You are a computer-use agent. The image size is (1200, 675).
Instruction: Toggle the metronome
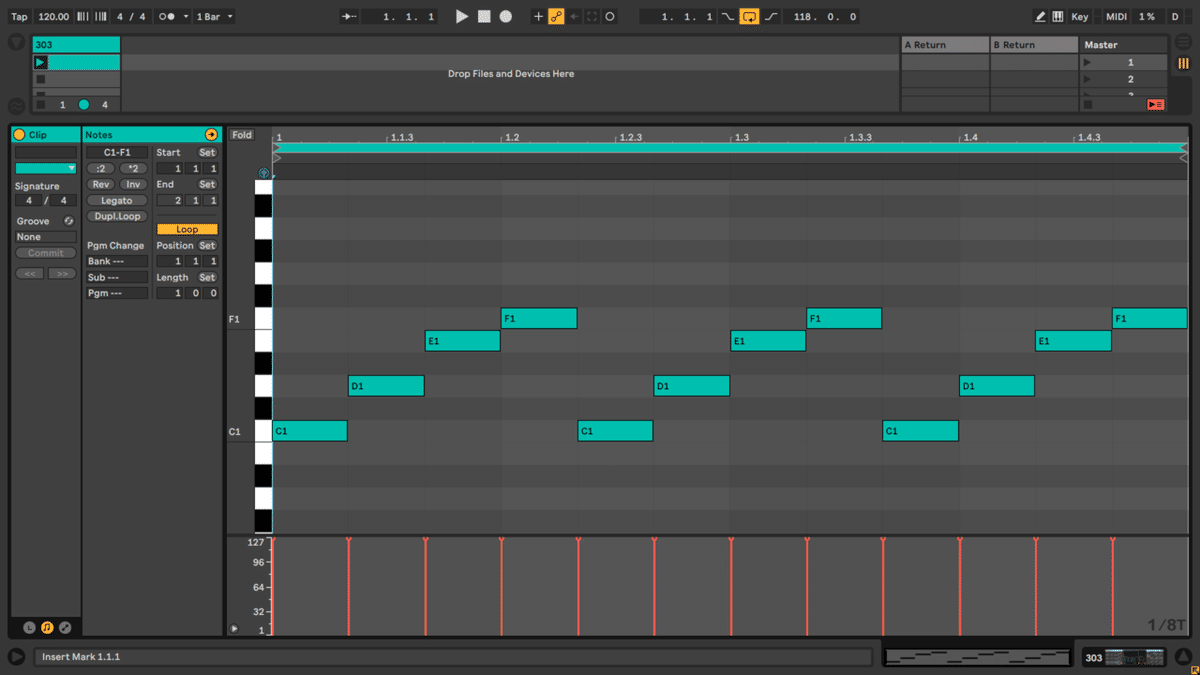click(167, 17)
